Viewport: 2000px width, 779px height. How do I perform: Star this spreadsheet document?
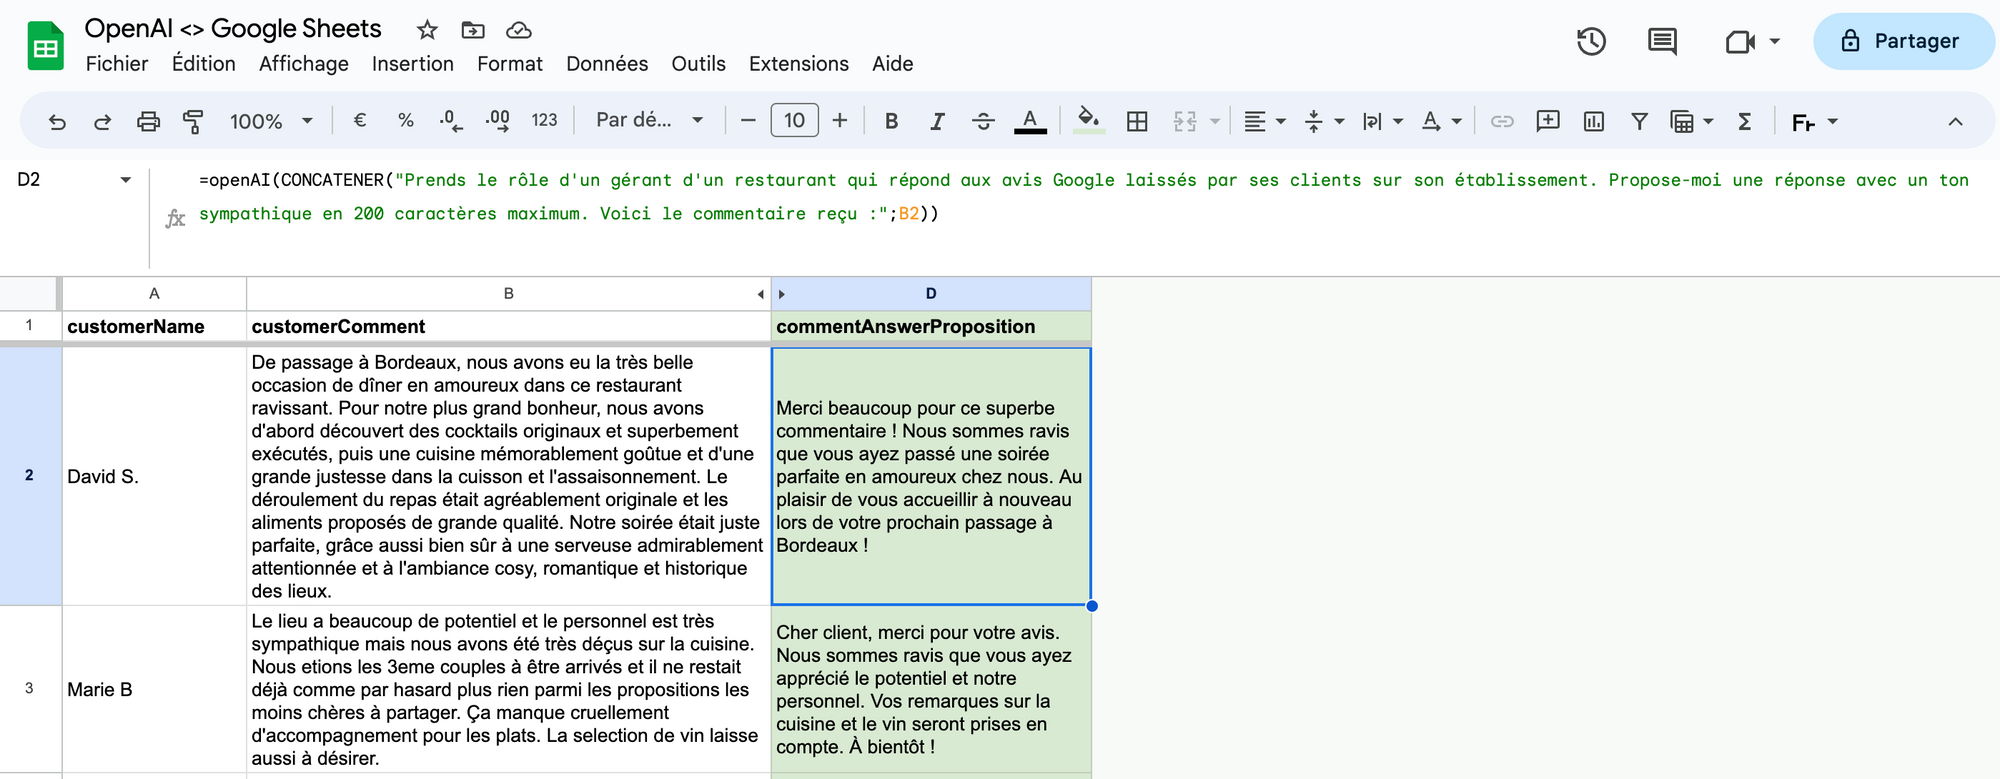click(427, 30)
